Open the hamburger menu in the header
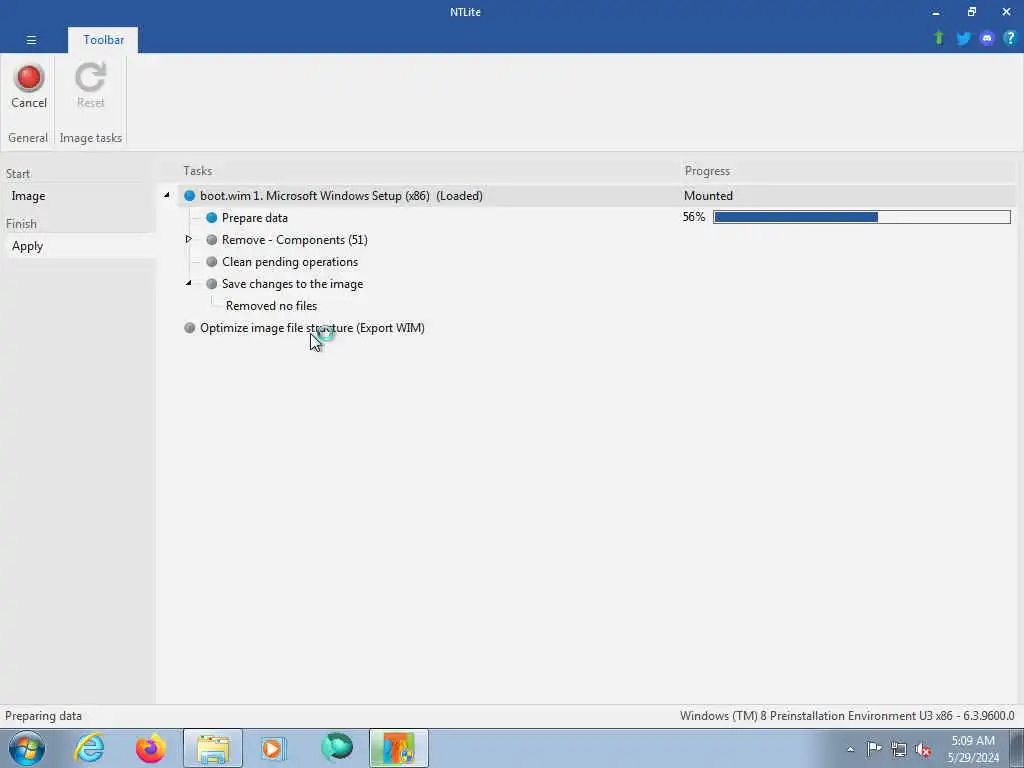This screenshot has height=768, width=1024. click(x=31, y=40)
